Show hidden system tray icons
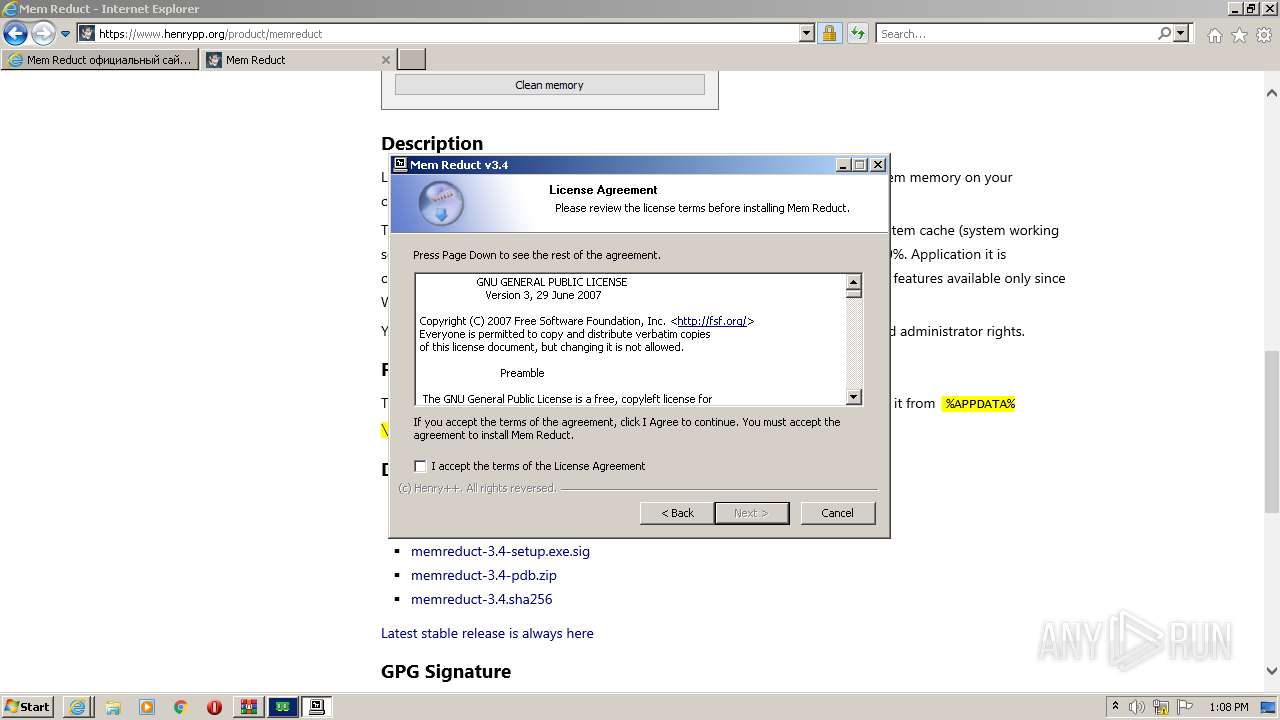Viewport: 1280px width, 720px height. 1116,707
